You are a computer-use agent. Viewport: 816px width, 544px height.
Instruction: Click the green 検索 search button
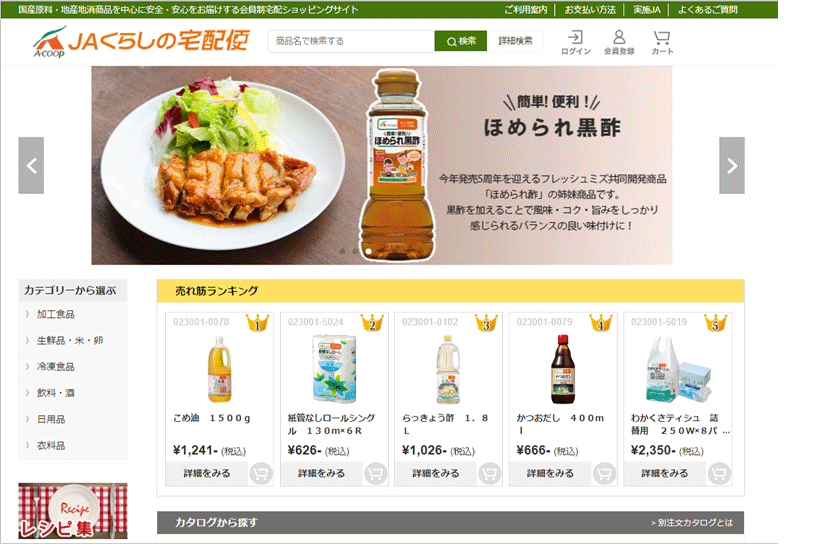[x=461, y=41]
